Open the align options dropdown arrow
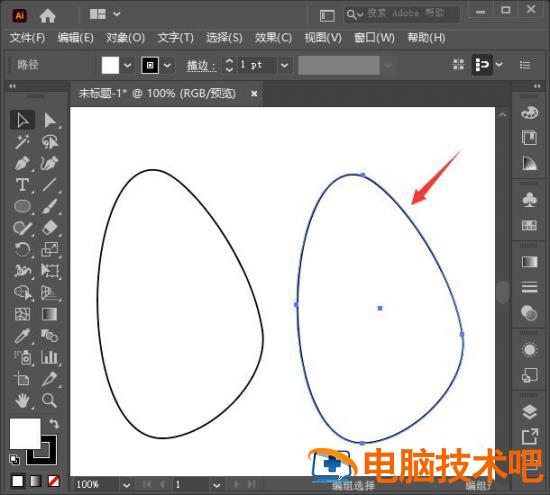 click(499, 65)
